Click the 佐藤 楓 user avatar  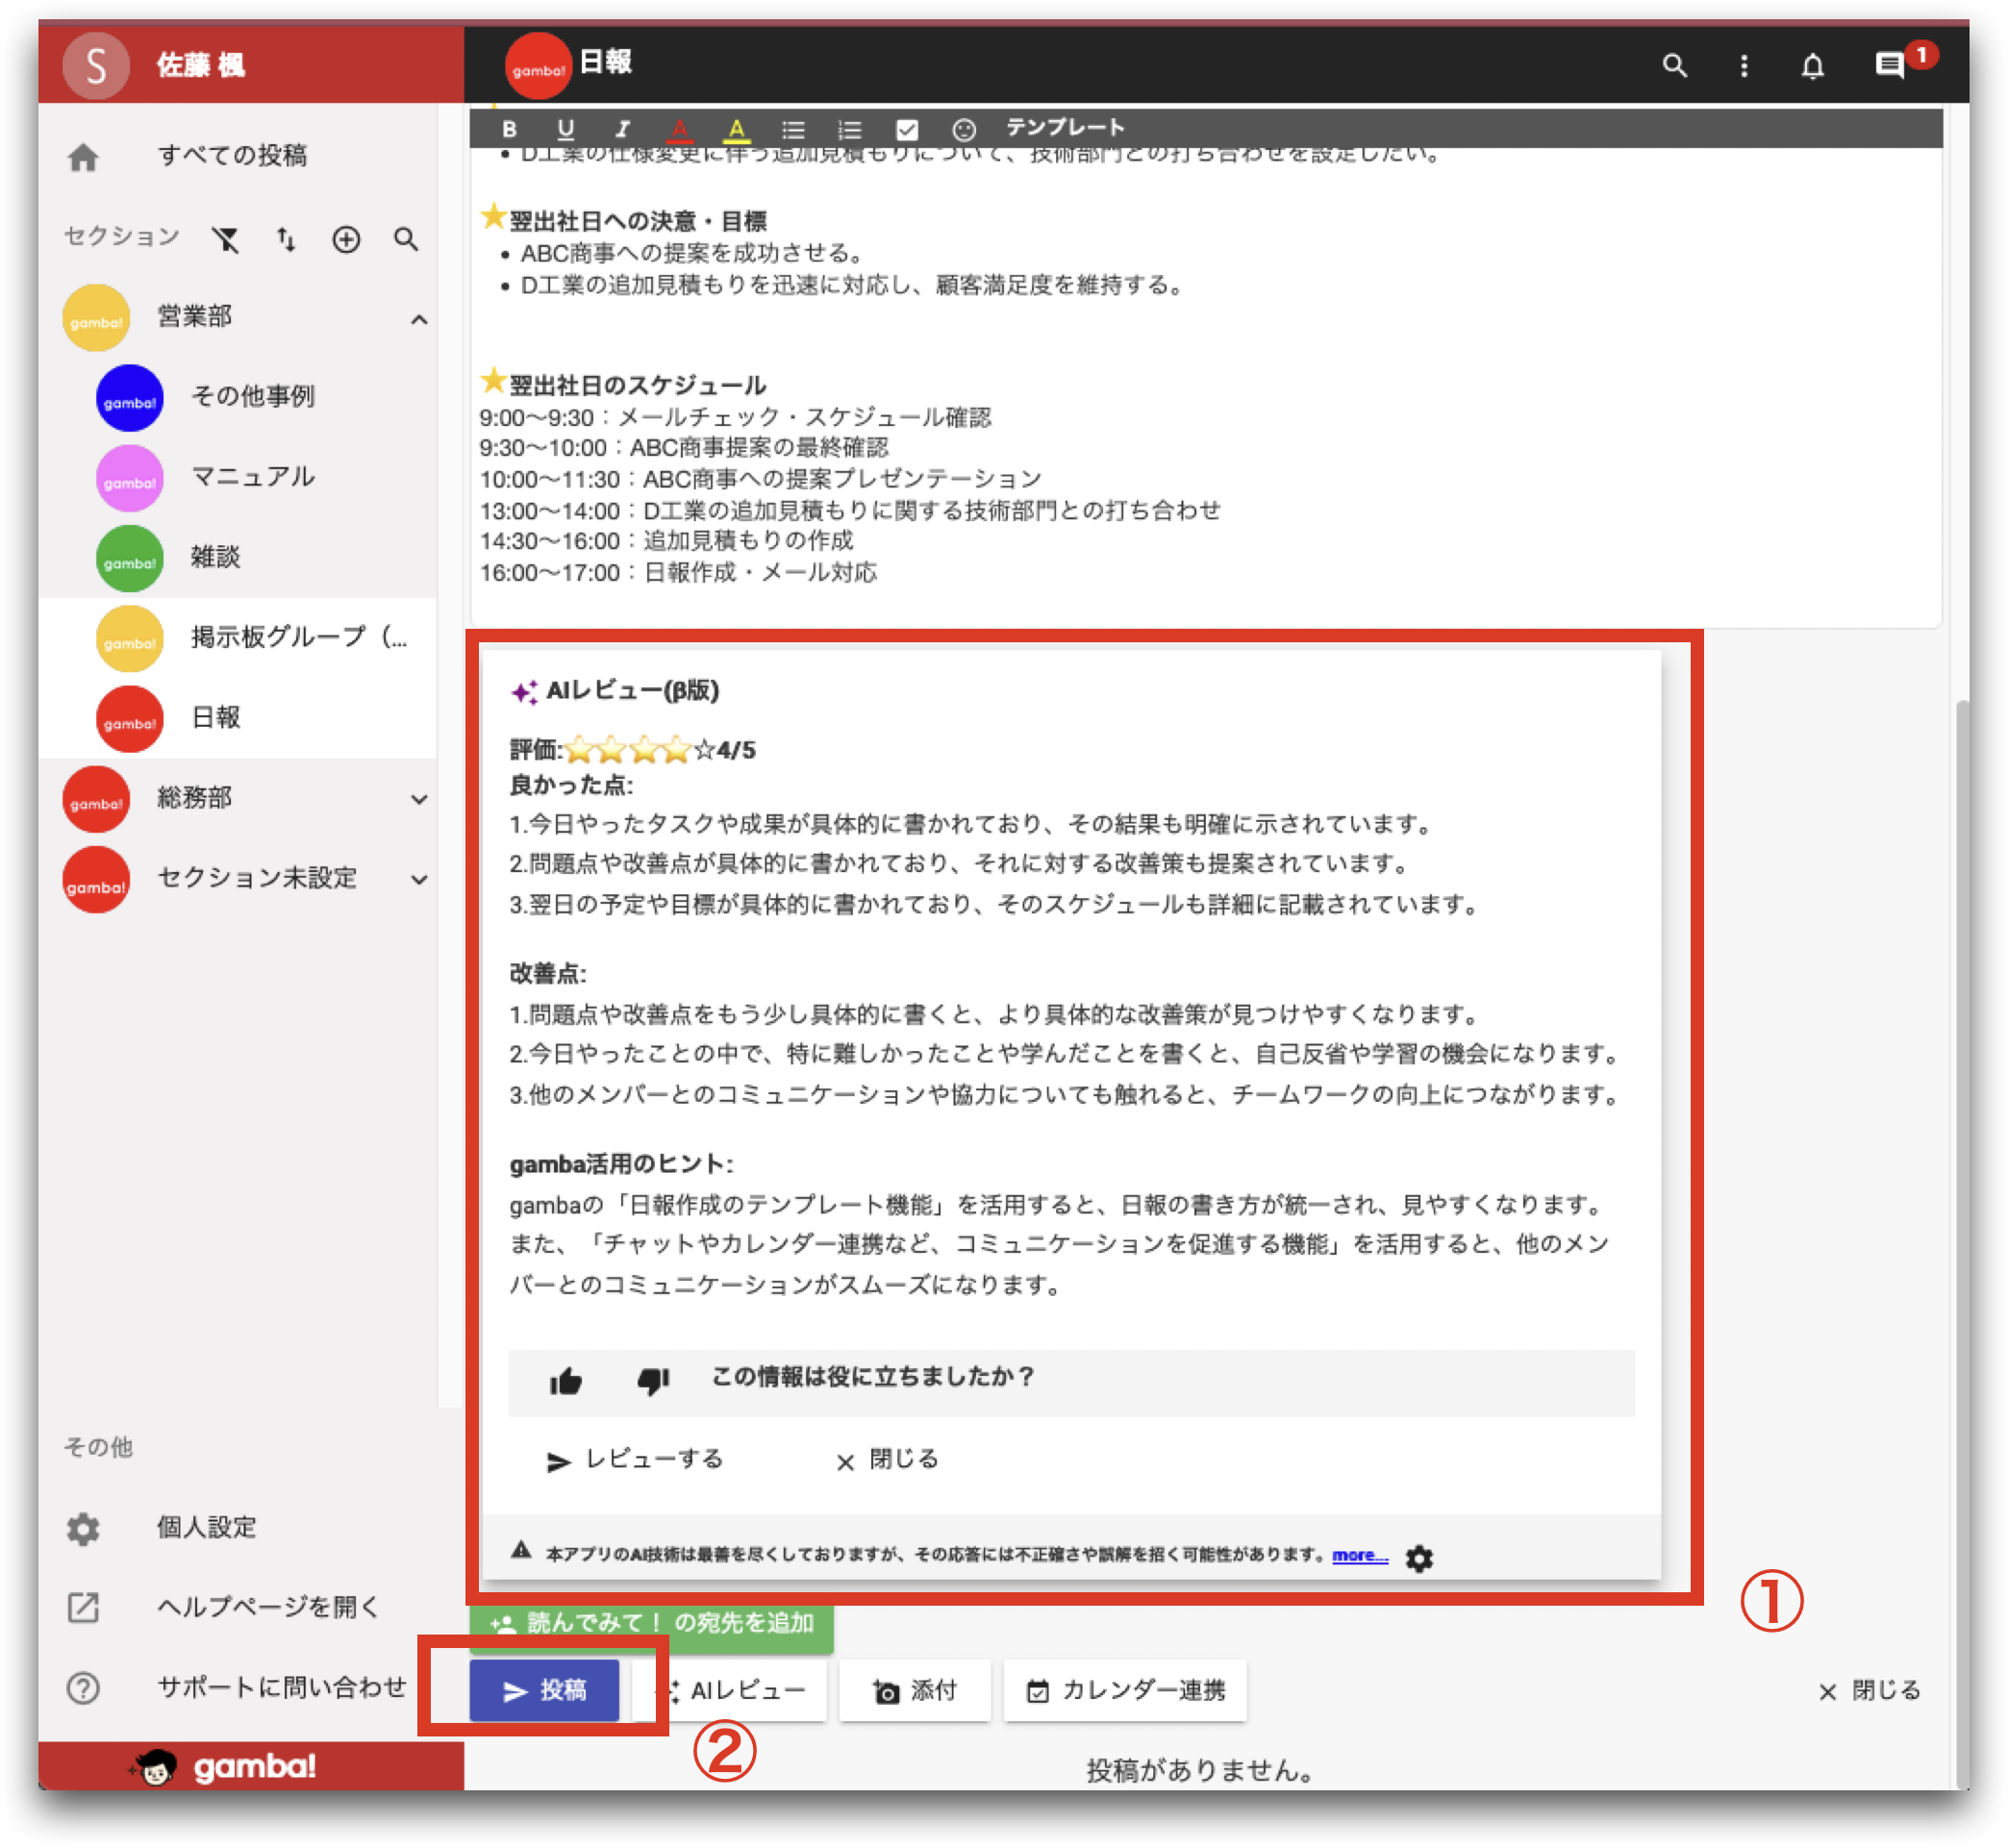coord(96,65)
